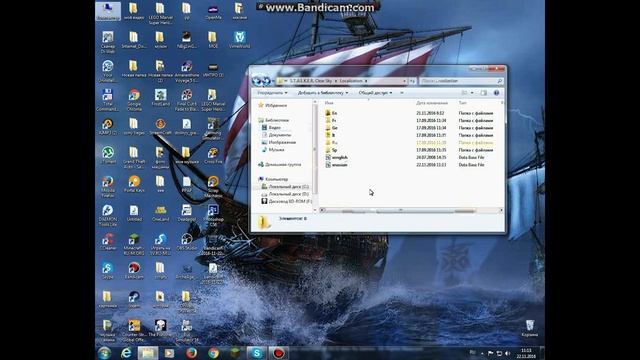This screenshot has width=640, height=360.
Task: Open the Videos library in navigation pane
Action: pos(274,128)
